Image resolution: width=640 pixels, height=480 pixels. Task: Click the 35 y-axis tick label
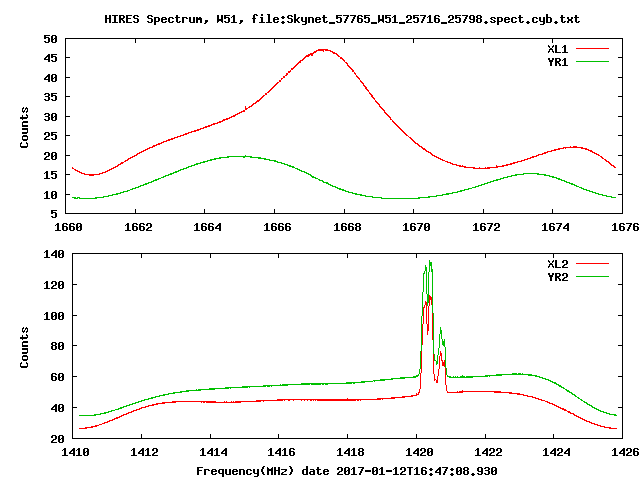[x=51, y=97]
